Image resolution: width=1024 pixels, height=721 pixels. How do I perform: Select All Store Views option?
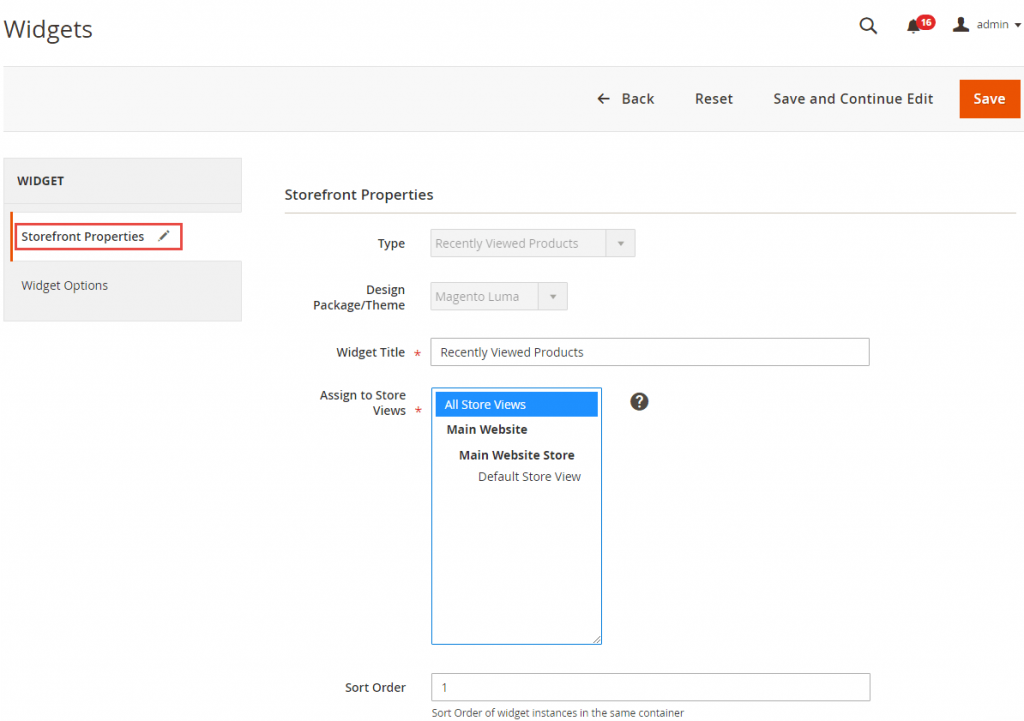point(485,405)
